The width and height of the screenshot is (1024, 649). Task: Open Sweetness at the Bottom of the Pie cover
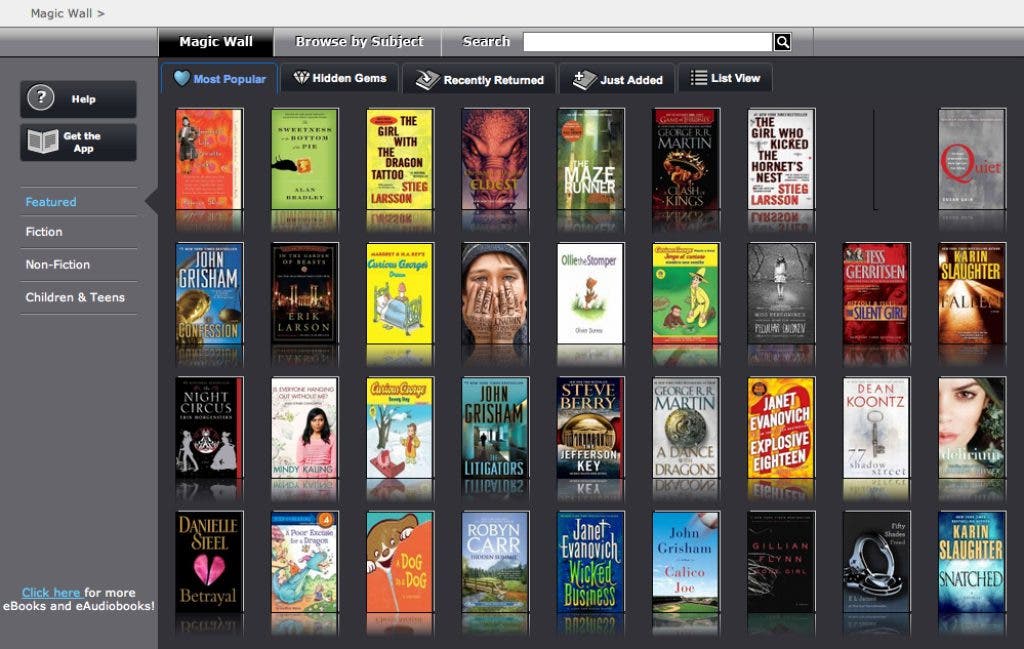click(304, 159)
